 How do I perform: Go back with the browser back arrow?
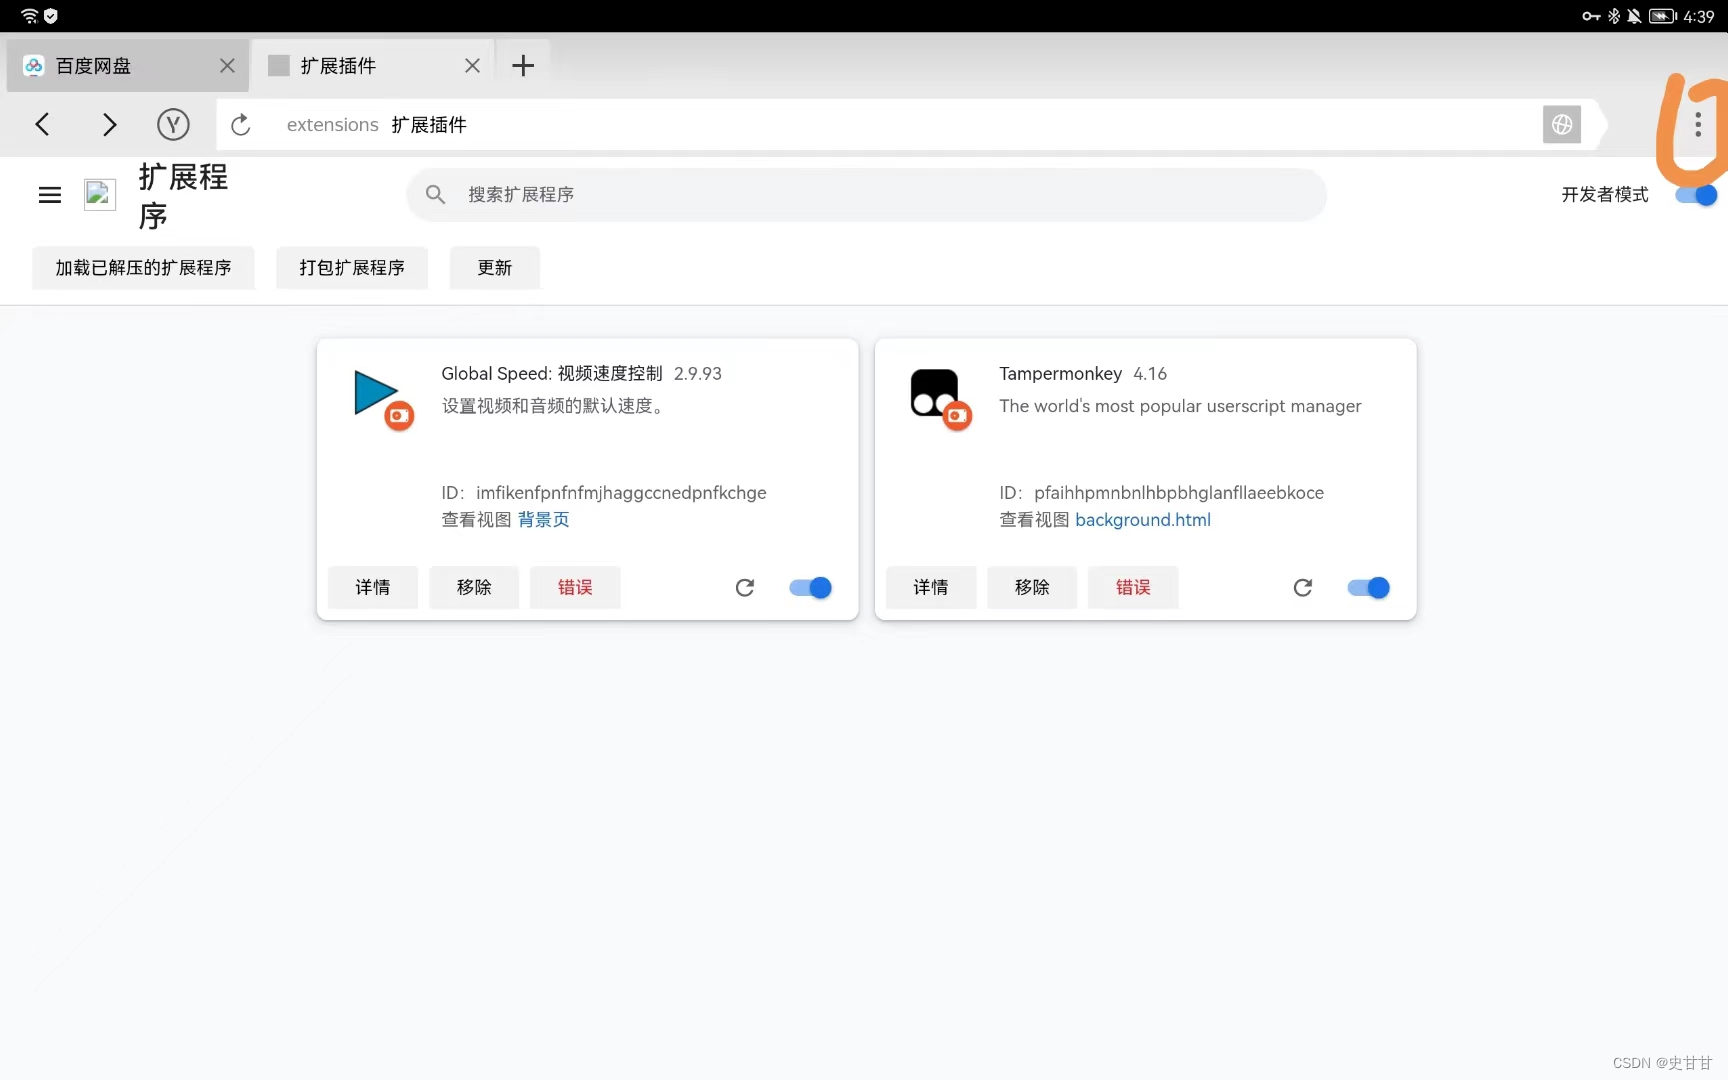pyautogui.click(x=42, y=124)
